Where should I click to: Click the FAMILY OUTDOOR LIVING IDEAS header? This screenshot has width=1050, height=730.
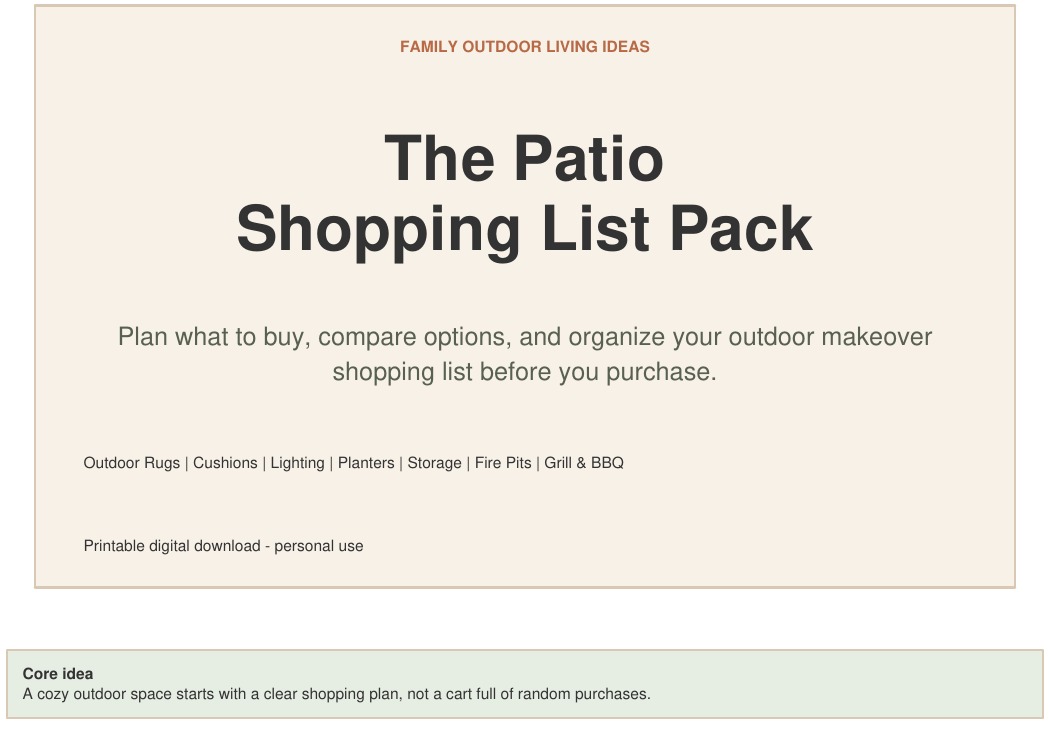pos(524,47)
